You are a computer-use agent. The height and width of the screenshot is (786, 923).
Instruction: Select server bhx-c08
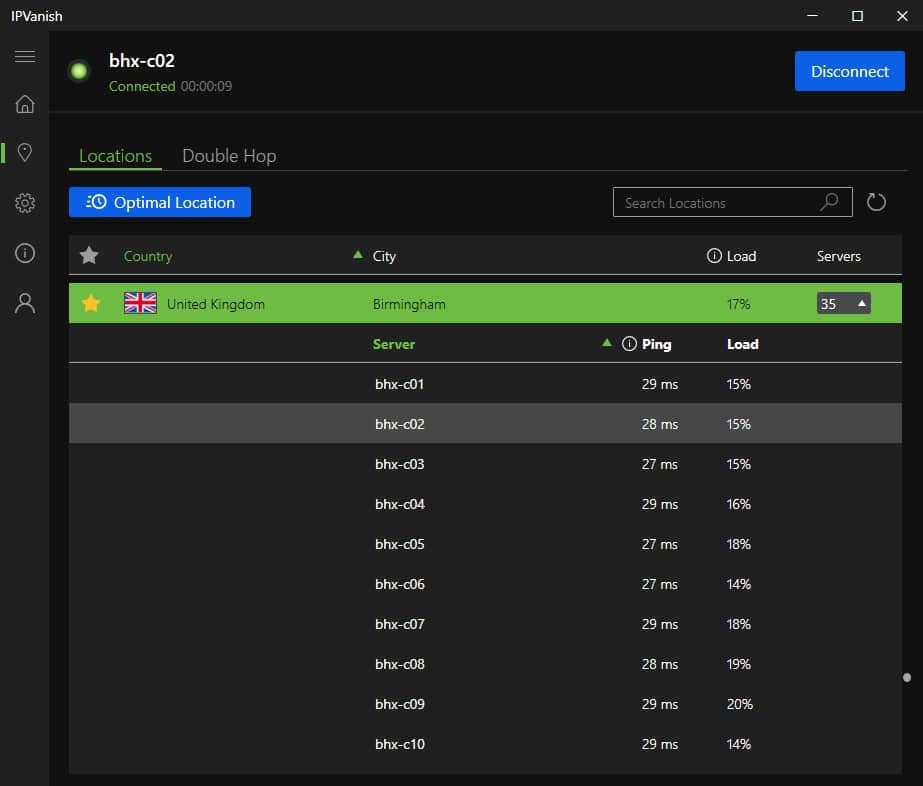(485, 664)
